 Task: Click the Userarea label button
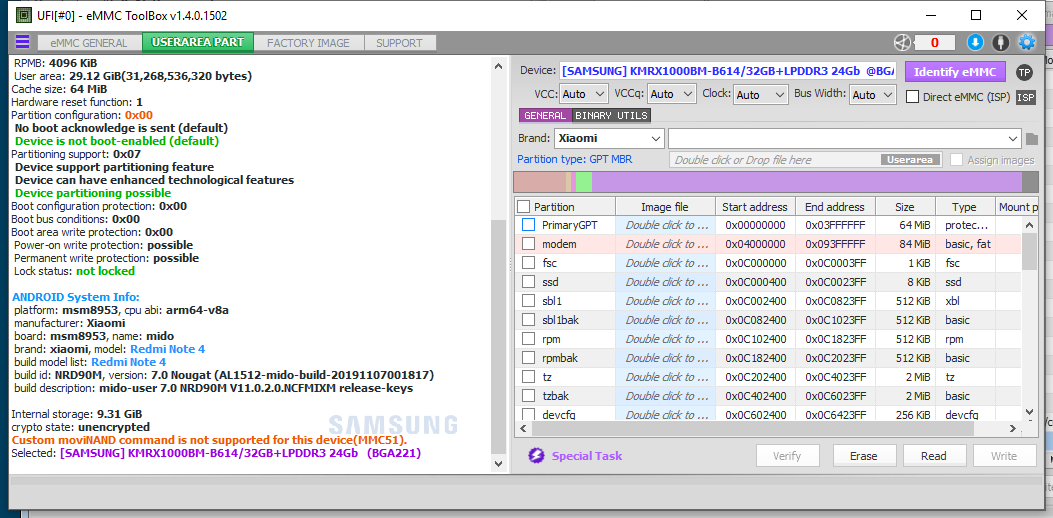911,160
